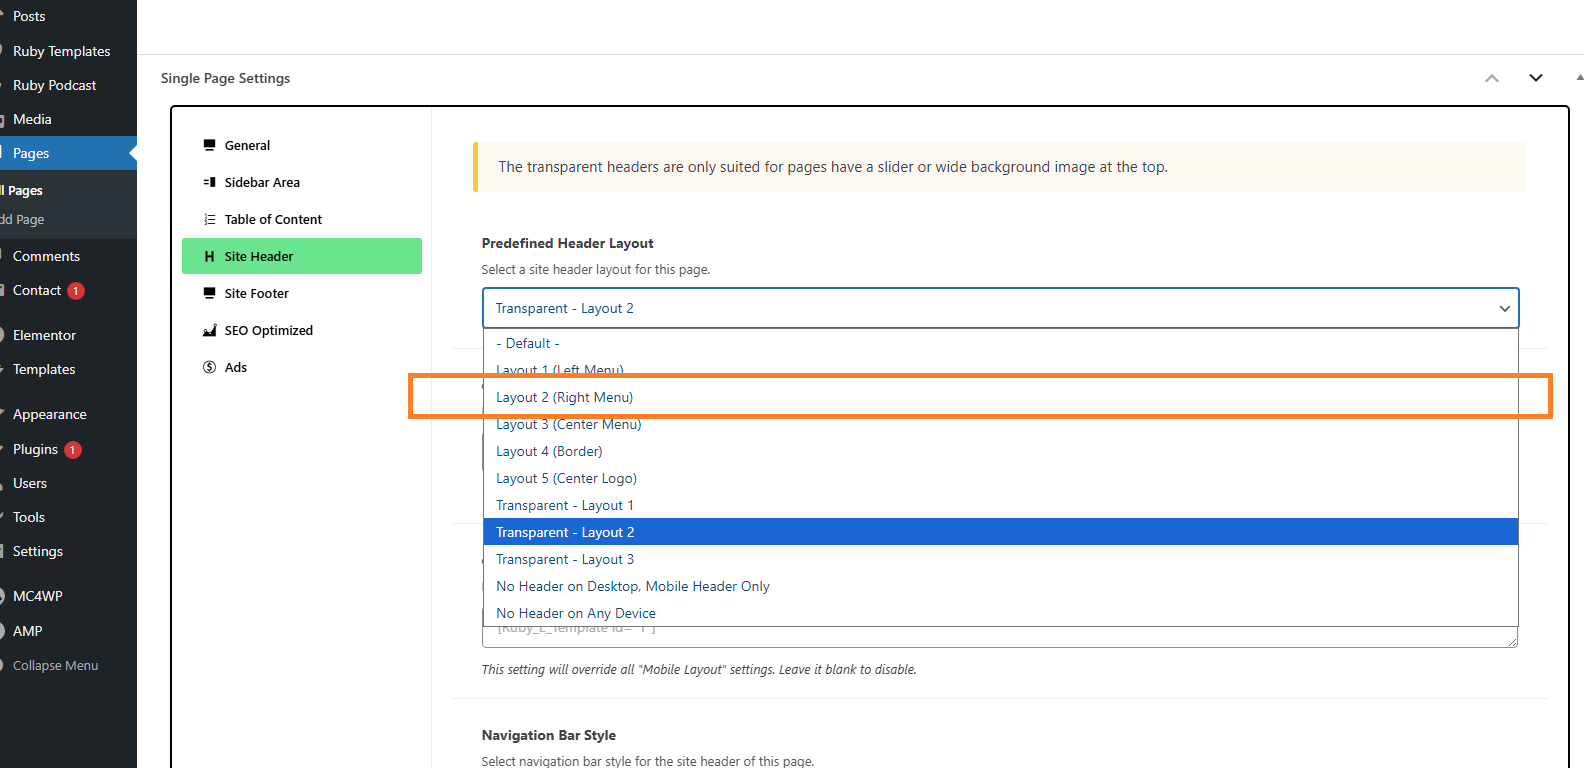This screenshot has height=768, width=1584.
Task: Open the General settings tab
Action: (302, 145)
